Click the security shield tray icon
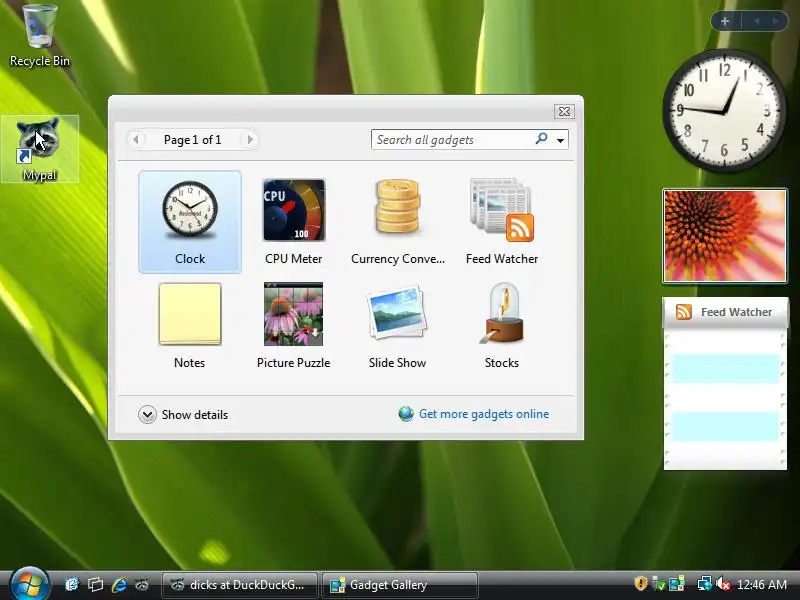 (640, 583)
